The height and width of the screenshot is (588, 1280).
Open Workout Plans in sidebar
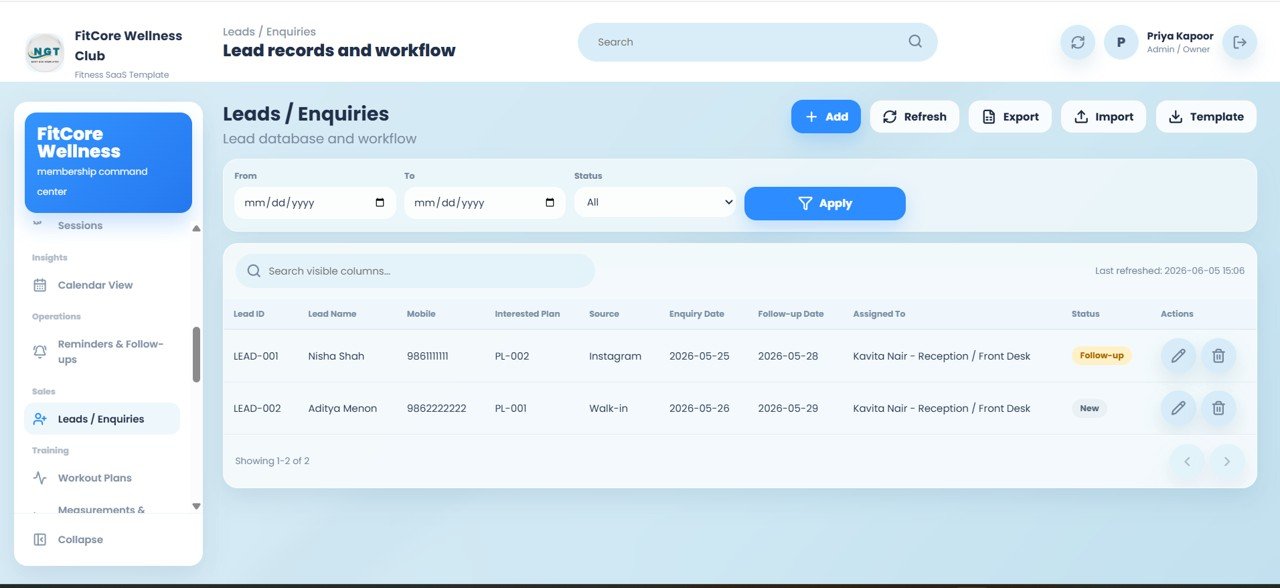point(102,478)
